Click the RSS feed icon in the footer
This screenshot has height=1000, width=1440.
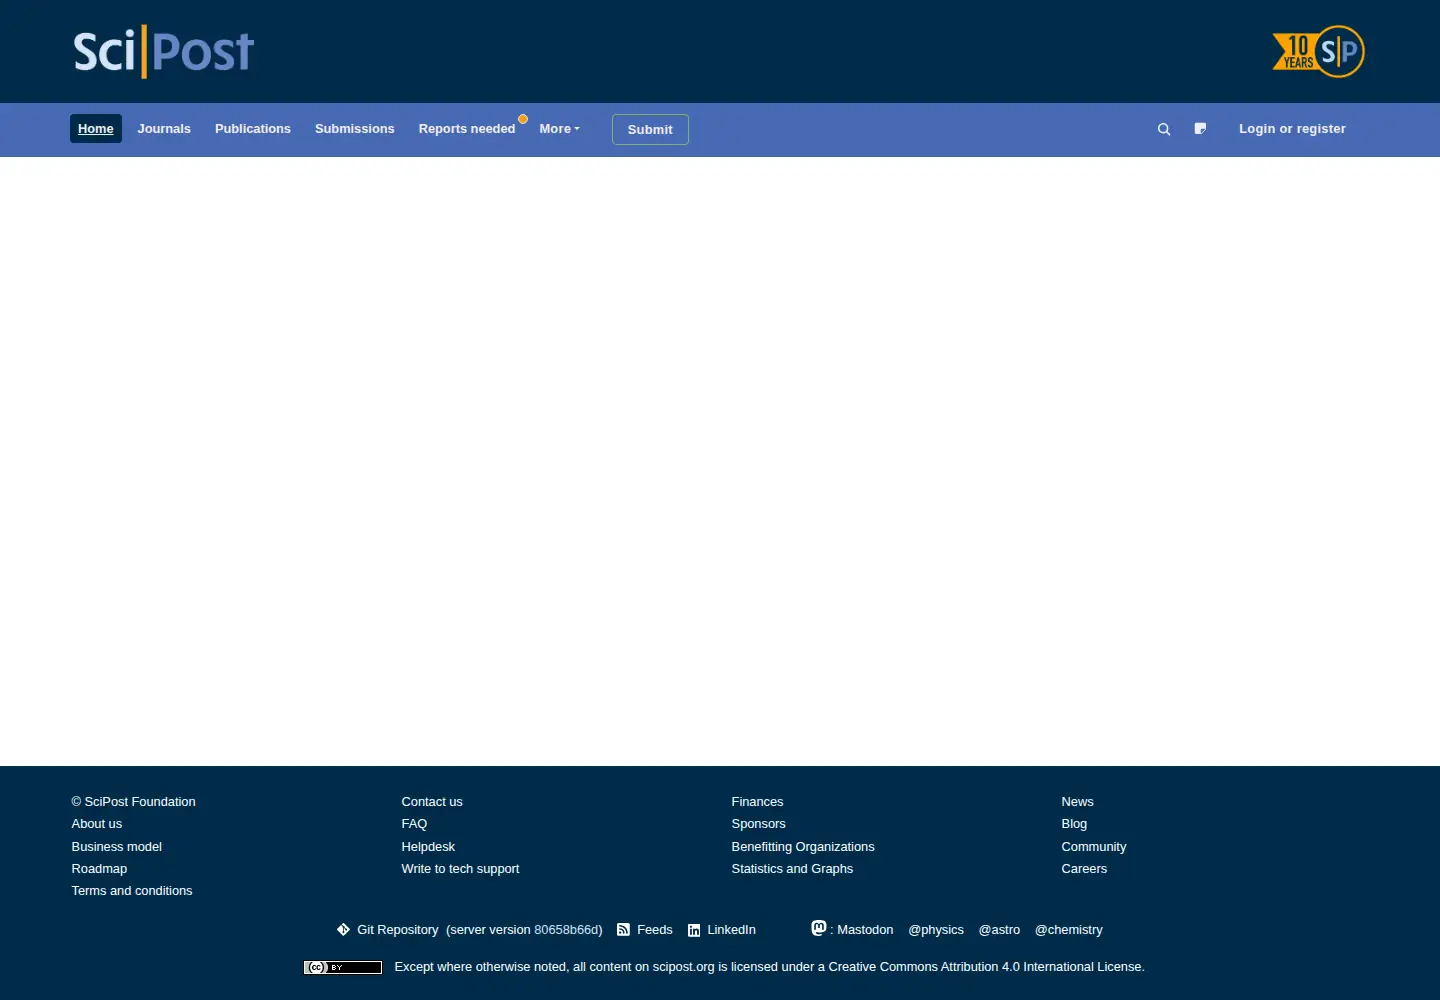tap(623, 930)
